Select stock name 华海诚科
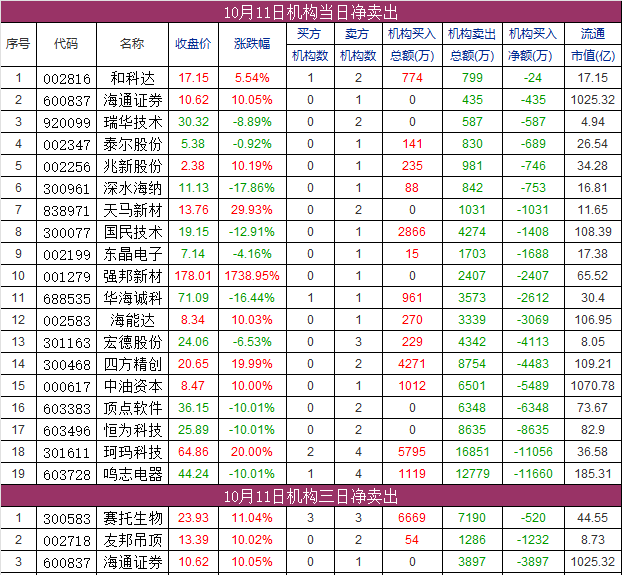The width and height of the screenshot is (622, 575). click(x=132, y=298)
